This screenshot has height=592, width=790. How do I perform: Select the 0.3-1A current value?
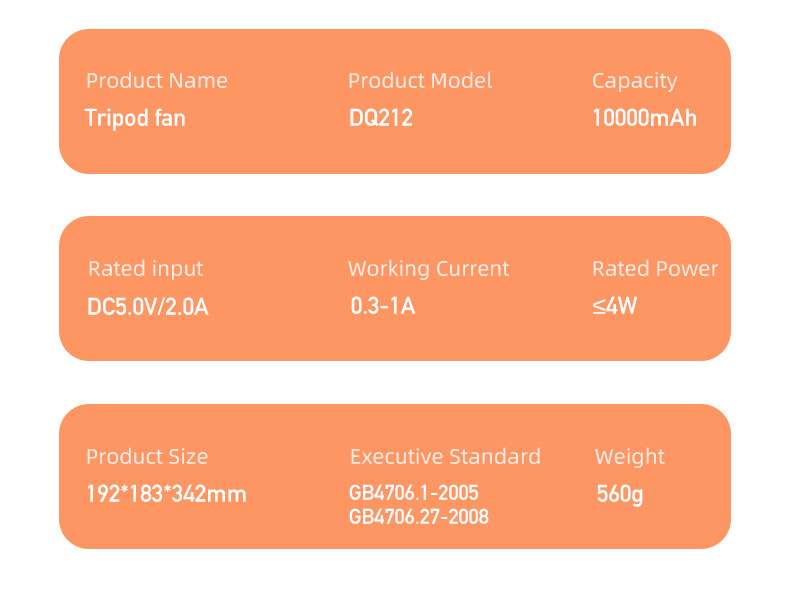coord(382,306)
